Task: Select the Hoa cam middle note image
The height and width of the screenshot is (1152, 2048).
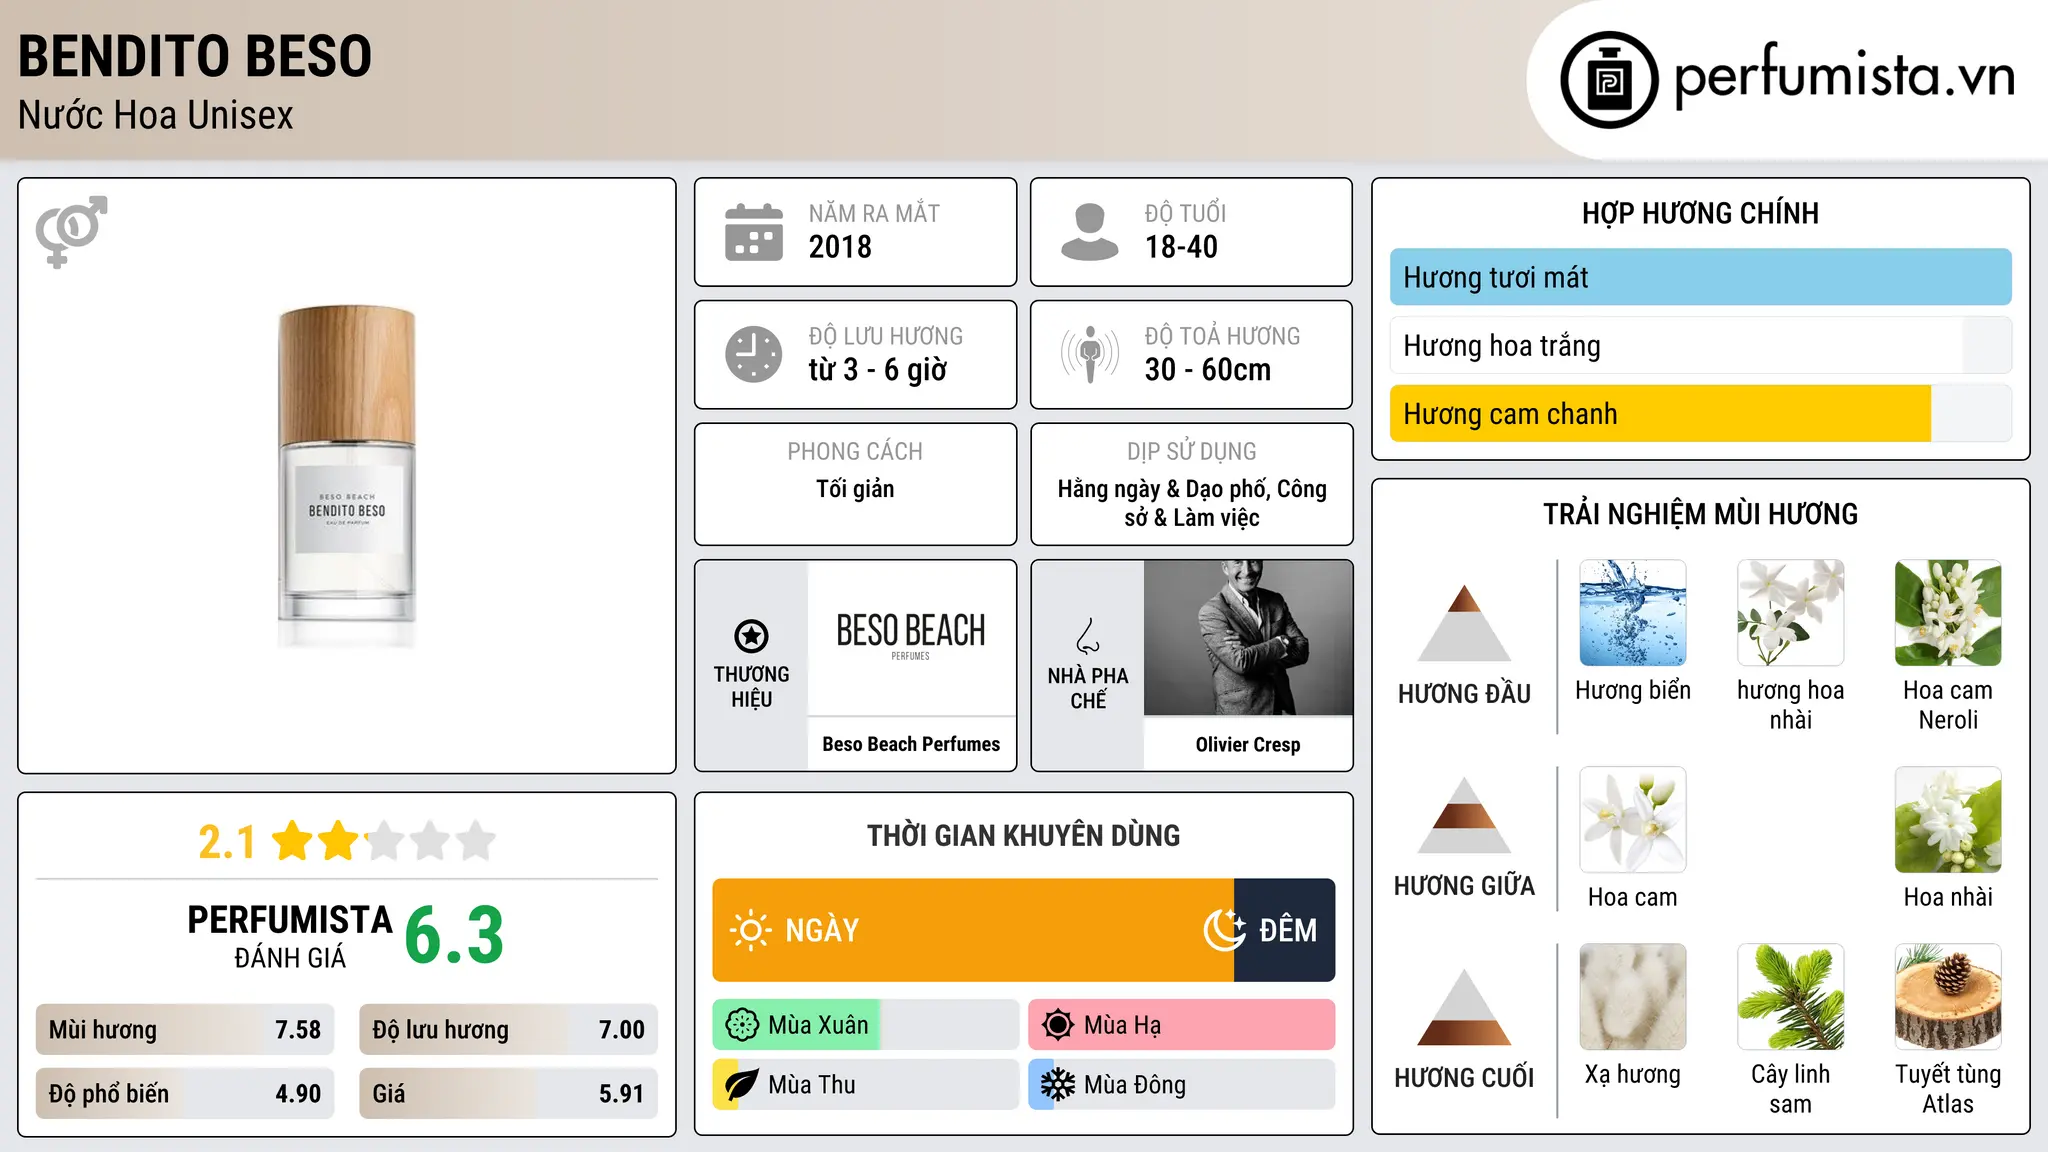Action: (x=1633, y=820)
